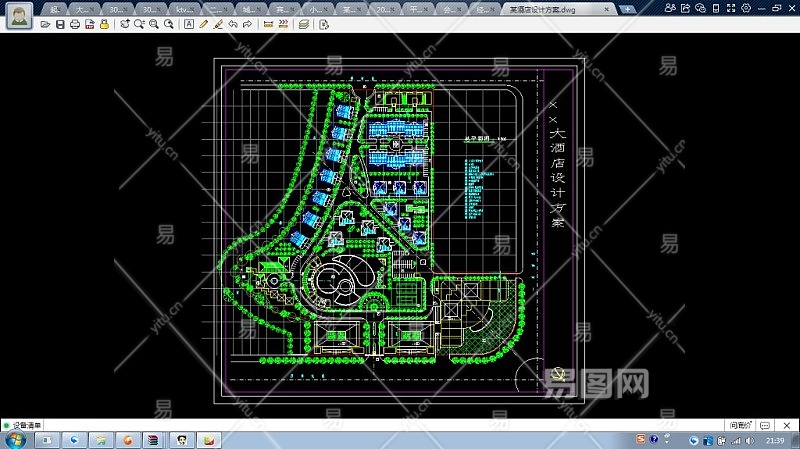
Task: Open the cartoon face taskbar application
Action: point(182,440)
